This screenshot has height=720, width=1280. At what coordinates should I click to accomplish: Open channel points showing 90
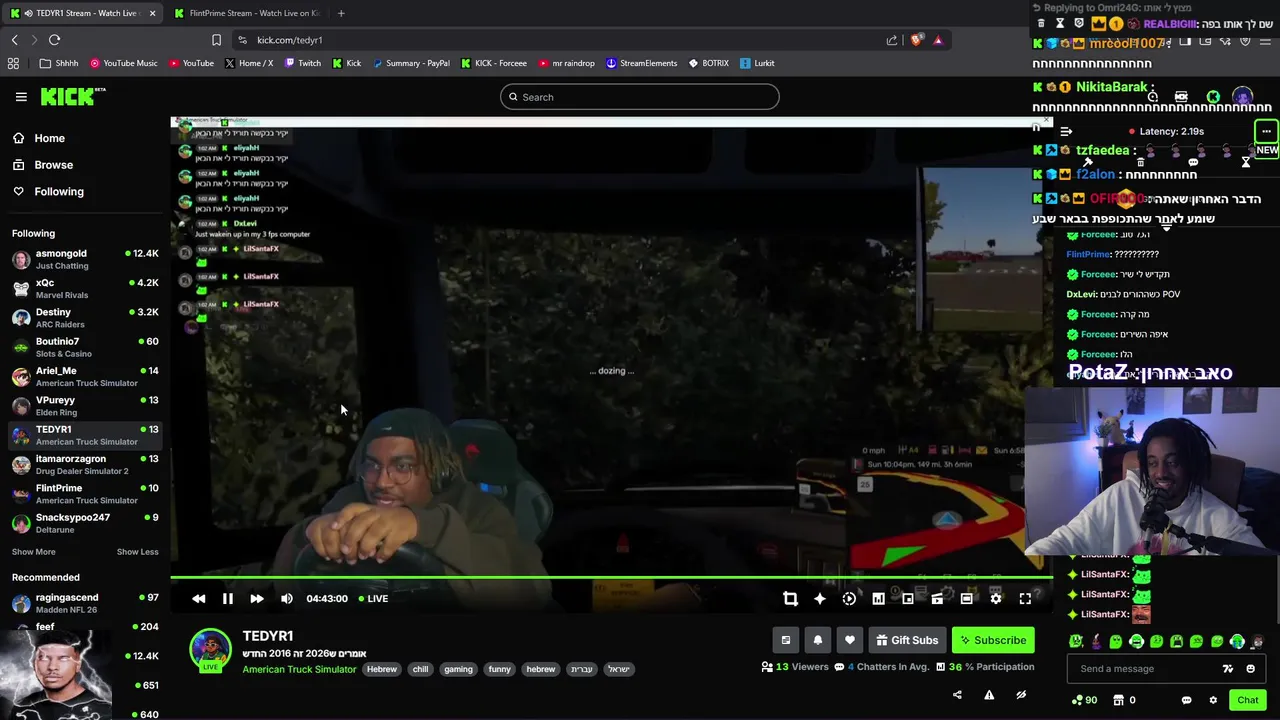pyautogui.click(x=1084, y=700)
